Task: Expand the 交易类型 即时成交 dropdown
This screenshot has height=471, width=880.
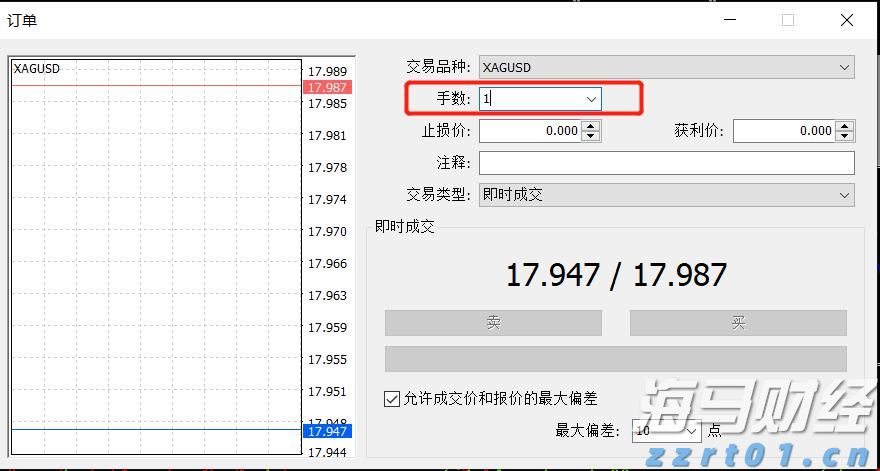Action: 666,195
